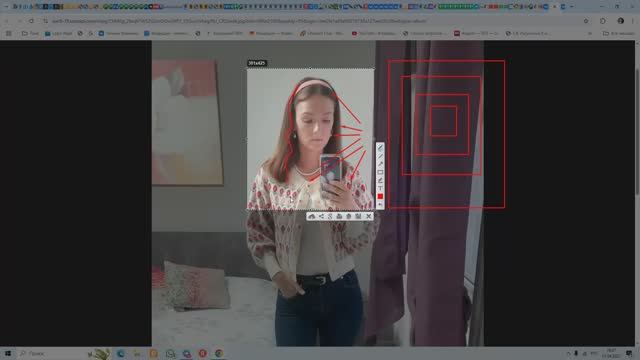Select the Lightshot pen tool
640x360 pixels.
pyautogui.click(x=380, y=147)
